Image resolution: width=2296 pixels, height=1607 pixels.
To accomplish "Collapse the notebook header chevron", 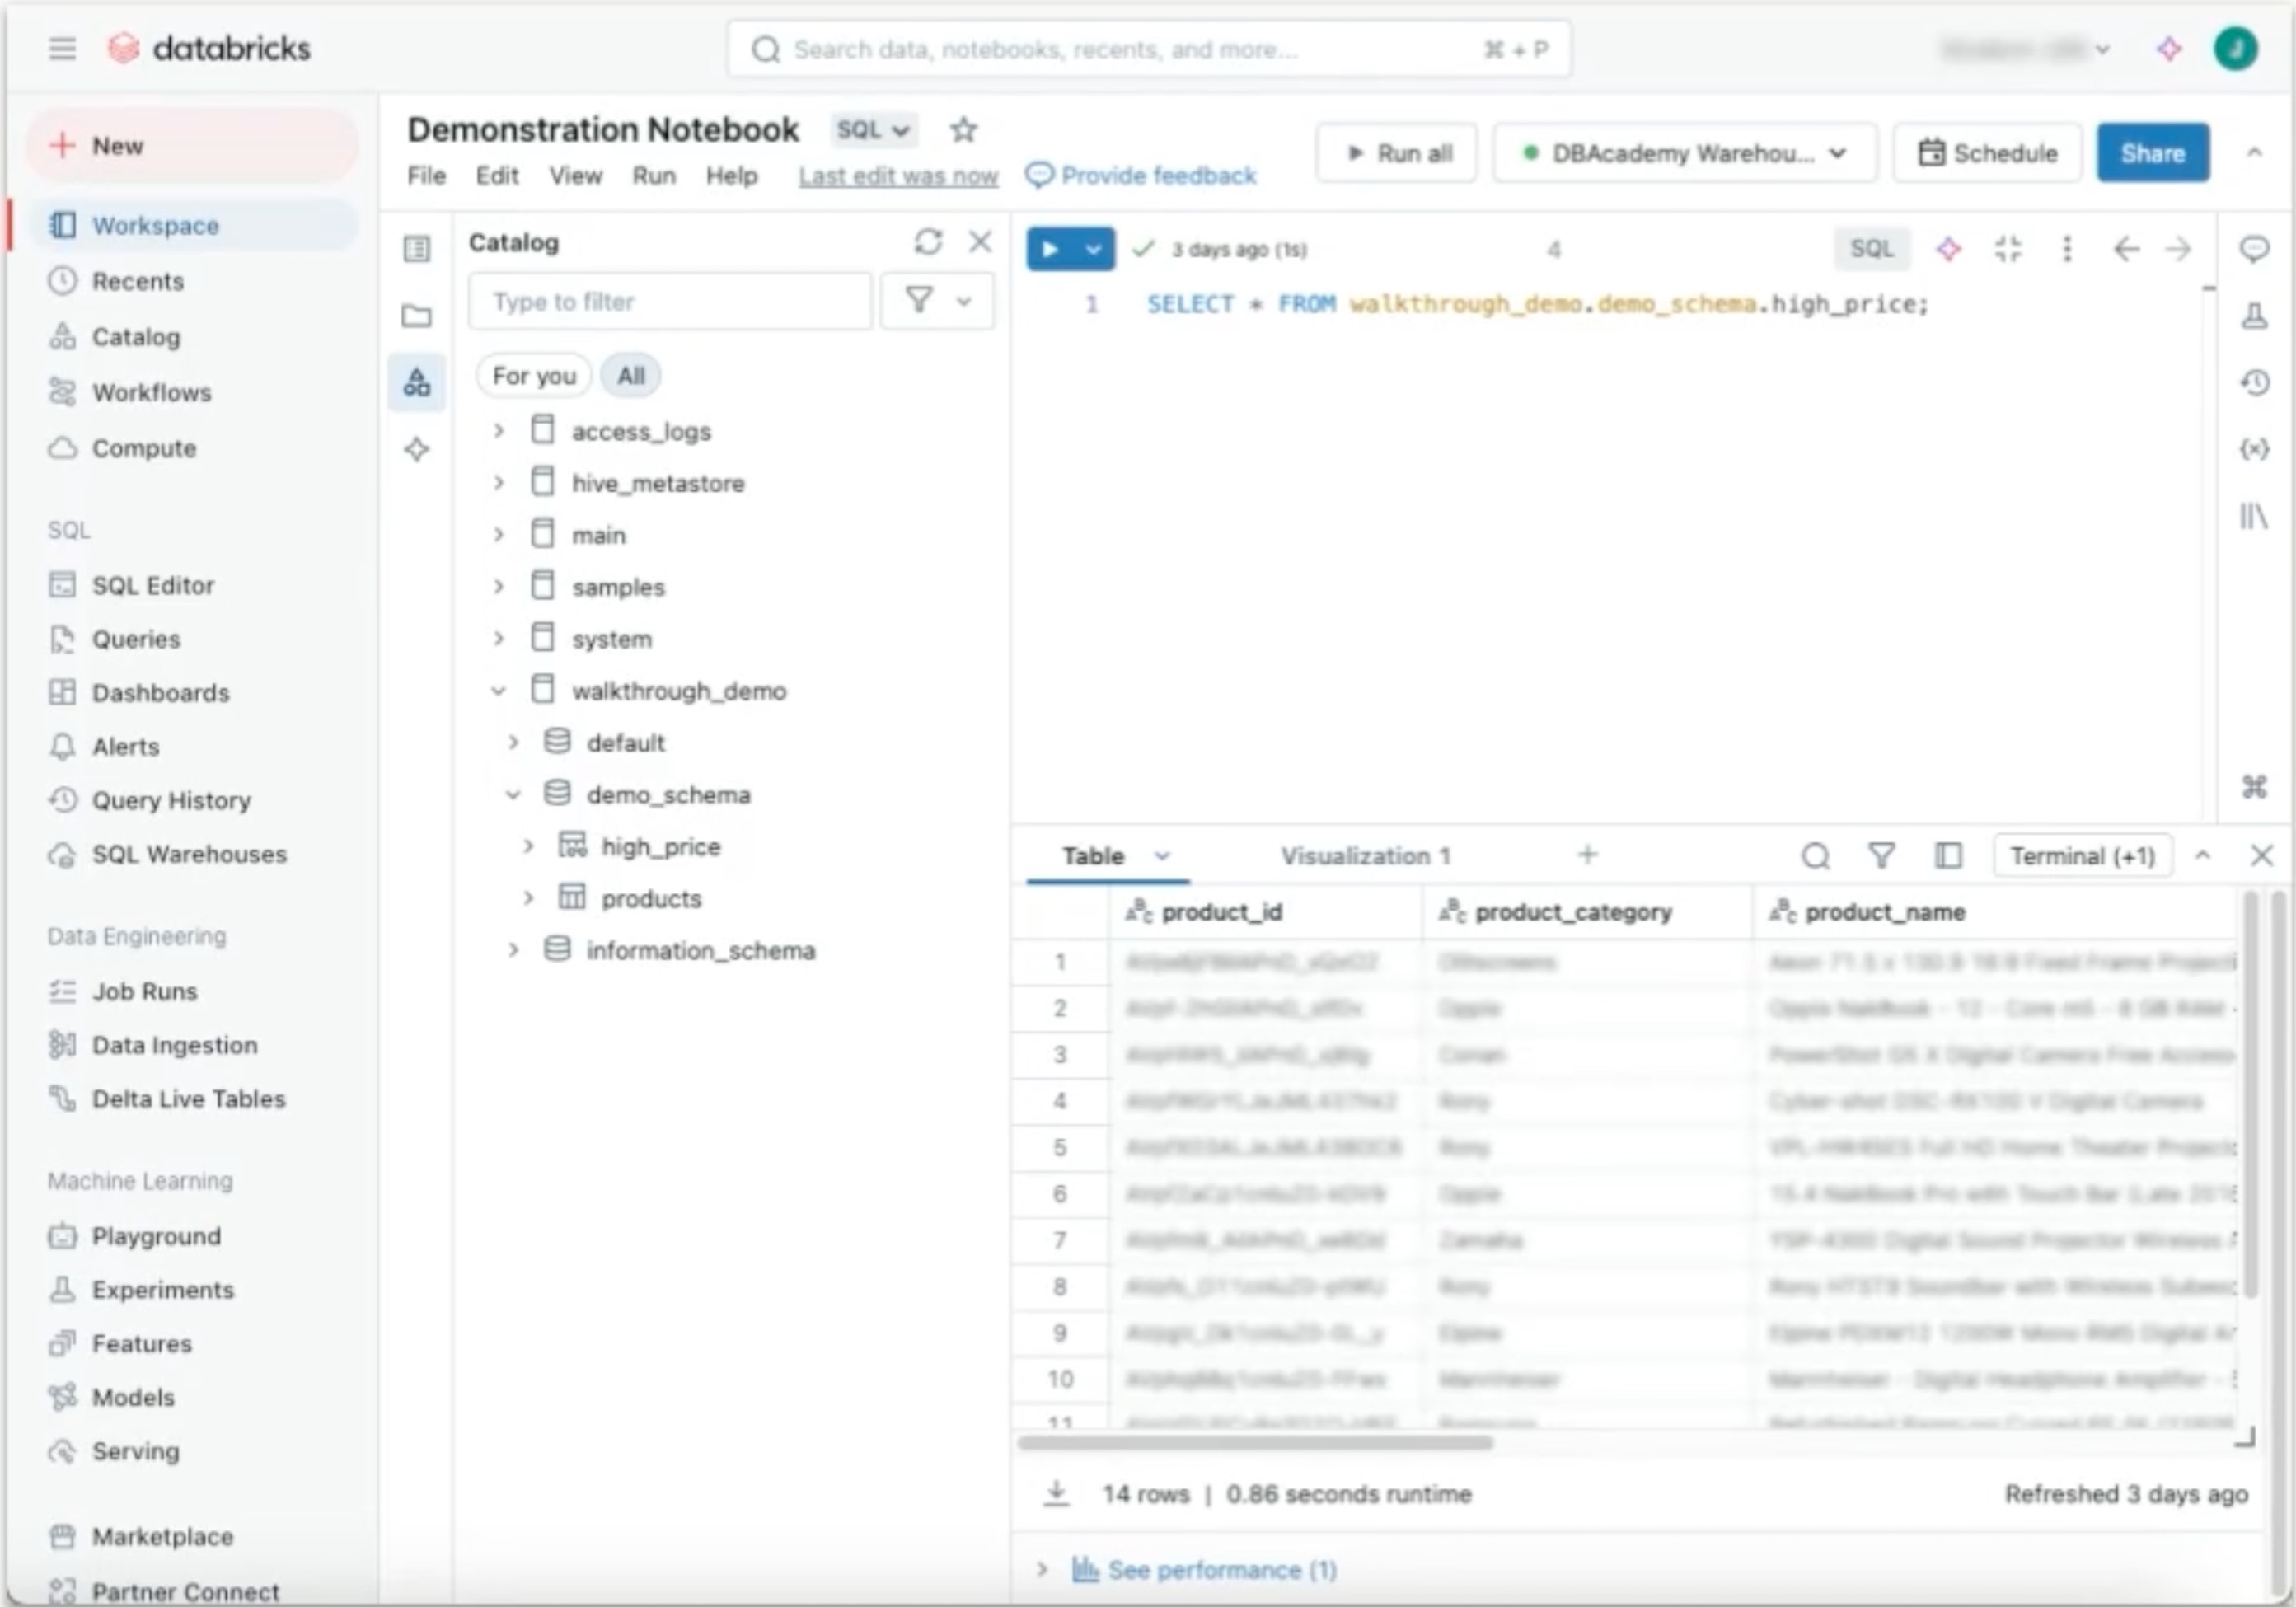I will pos(2254,152).
